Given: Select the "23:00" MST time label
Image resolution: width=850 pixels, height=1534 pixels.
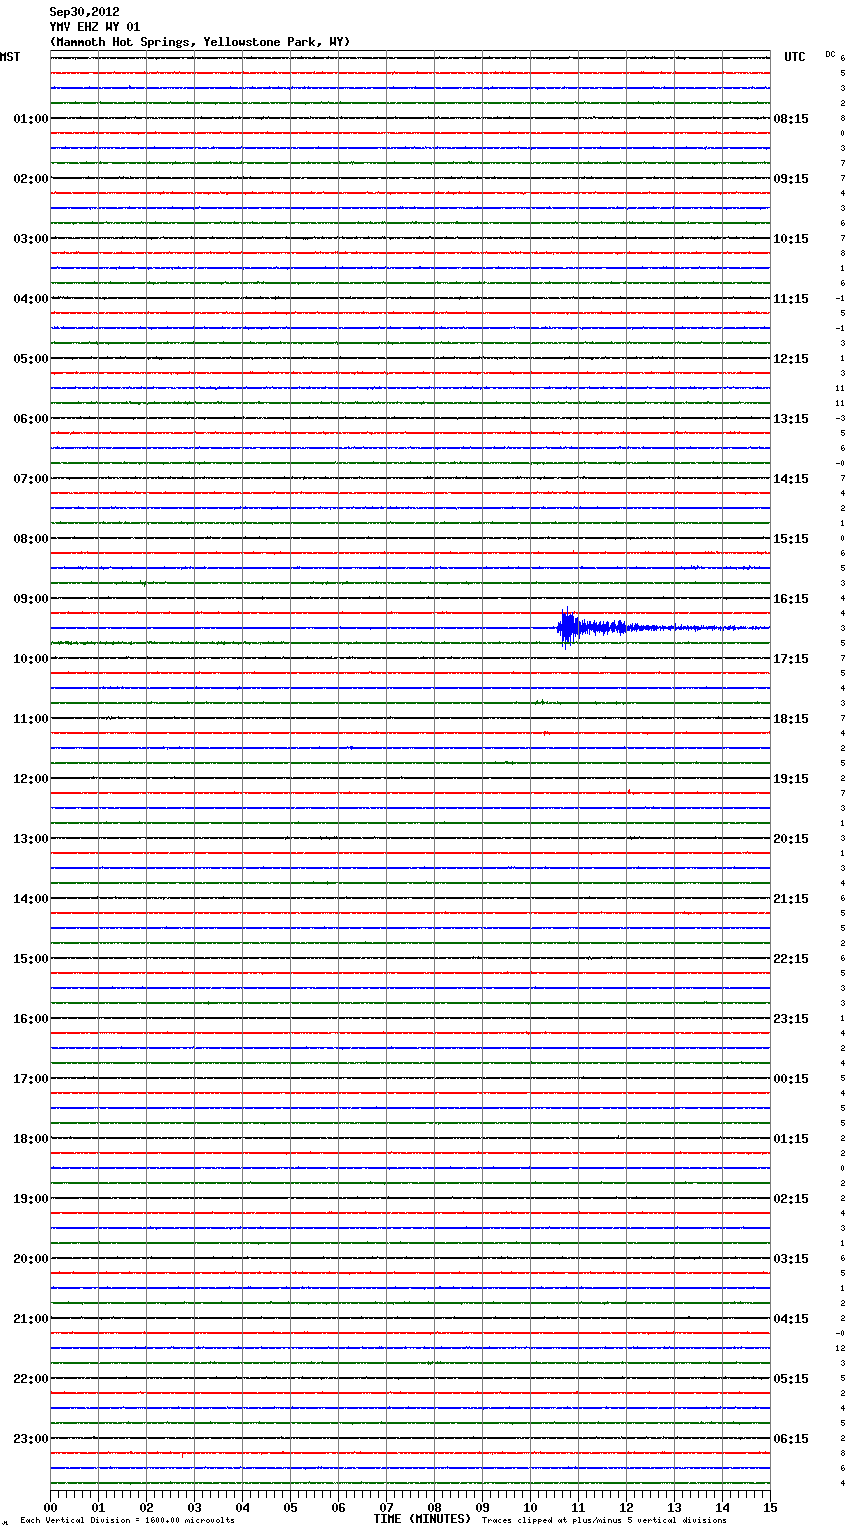Looking at the screenshot, I should point(31,1439).
